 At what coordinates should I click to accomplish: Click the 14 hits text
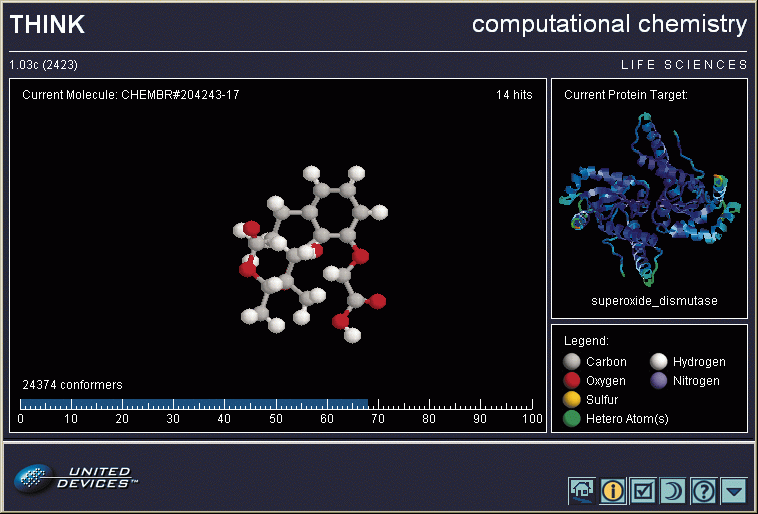tap(514, 95)
